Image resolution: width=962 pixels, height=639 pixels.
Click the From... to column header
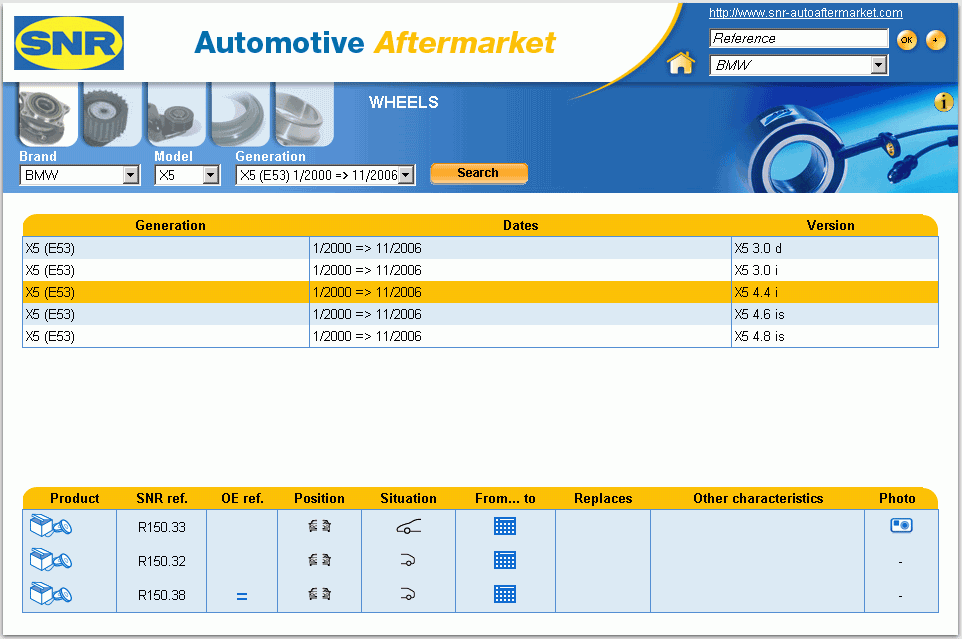[x=506, y=499]
